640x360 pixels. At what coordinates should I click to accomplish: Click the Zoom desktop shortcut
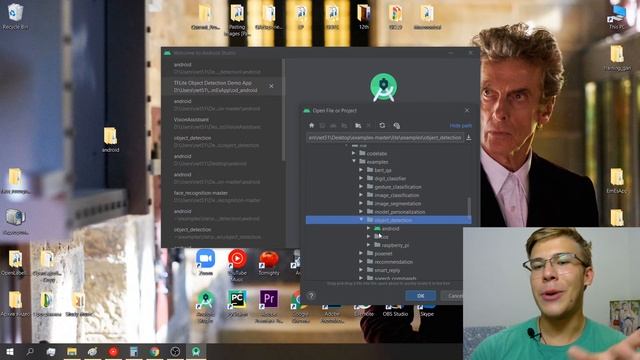pyautogui.click(x=205, y=262)
